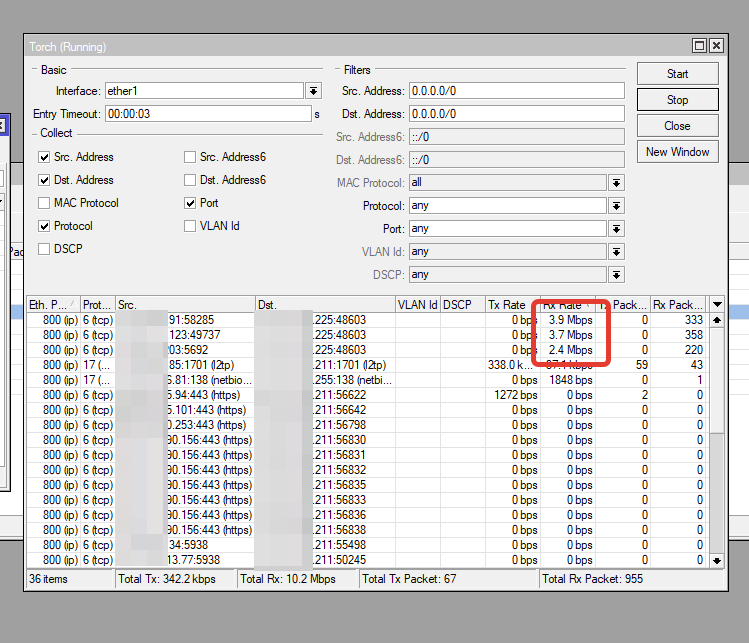Image resolution: width=749 pixels, height=643 pixels.
Task: Select the row with source 13.77:5938
Action: (368, 560)
